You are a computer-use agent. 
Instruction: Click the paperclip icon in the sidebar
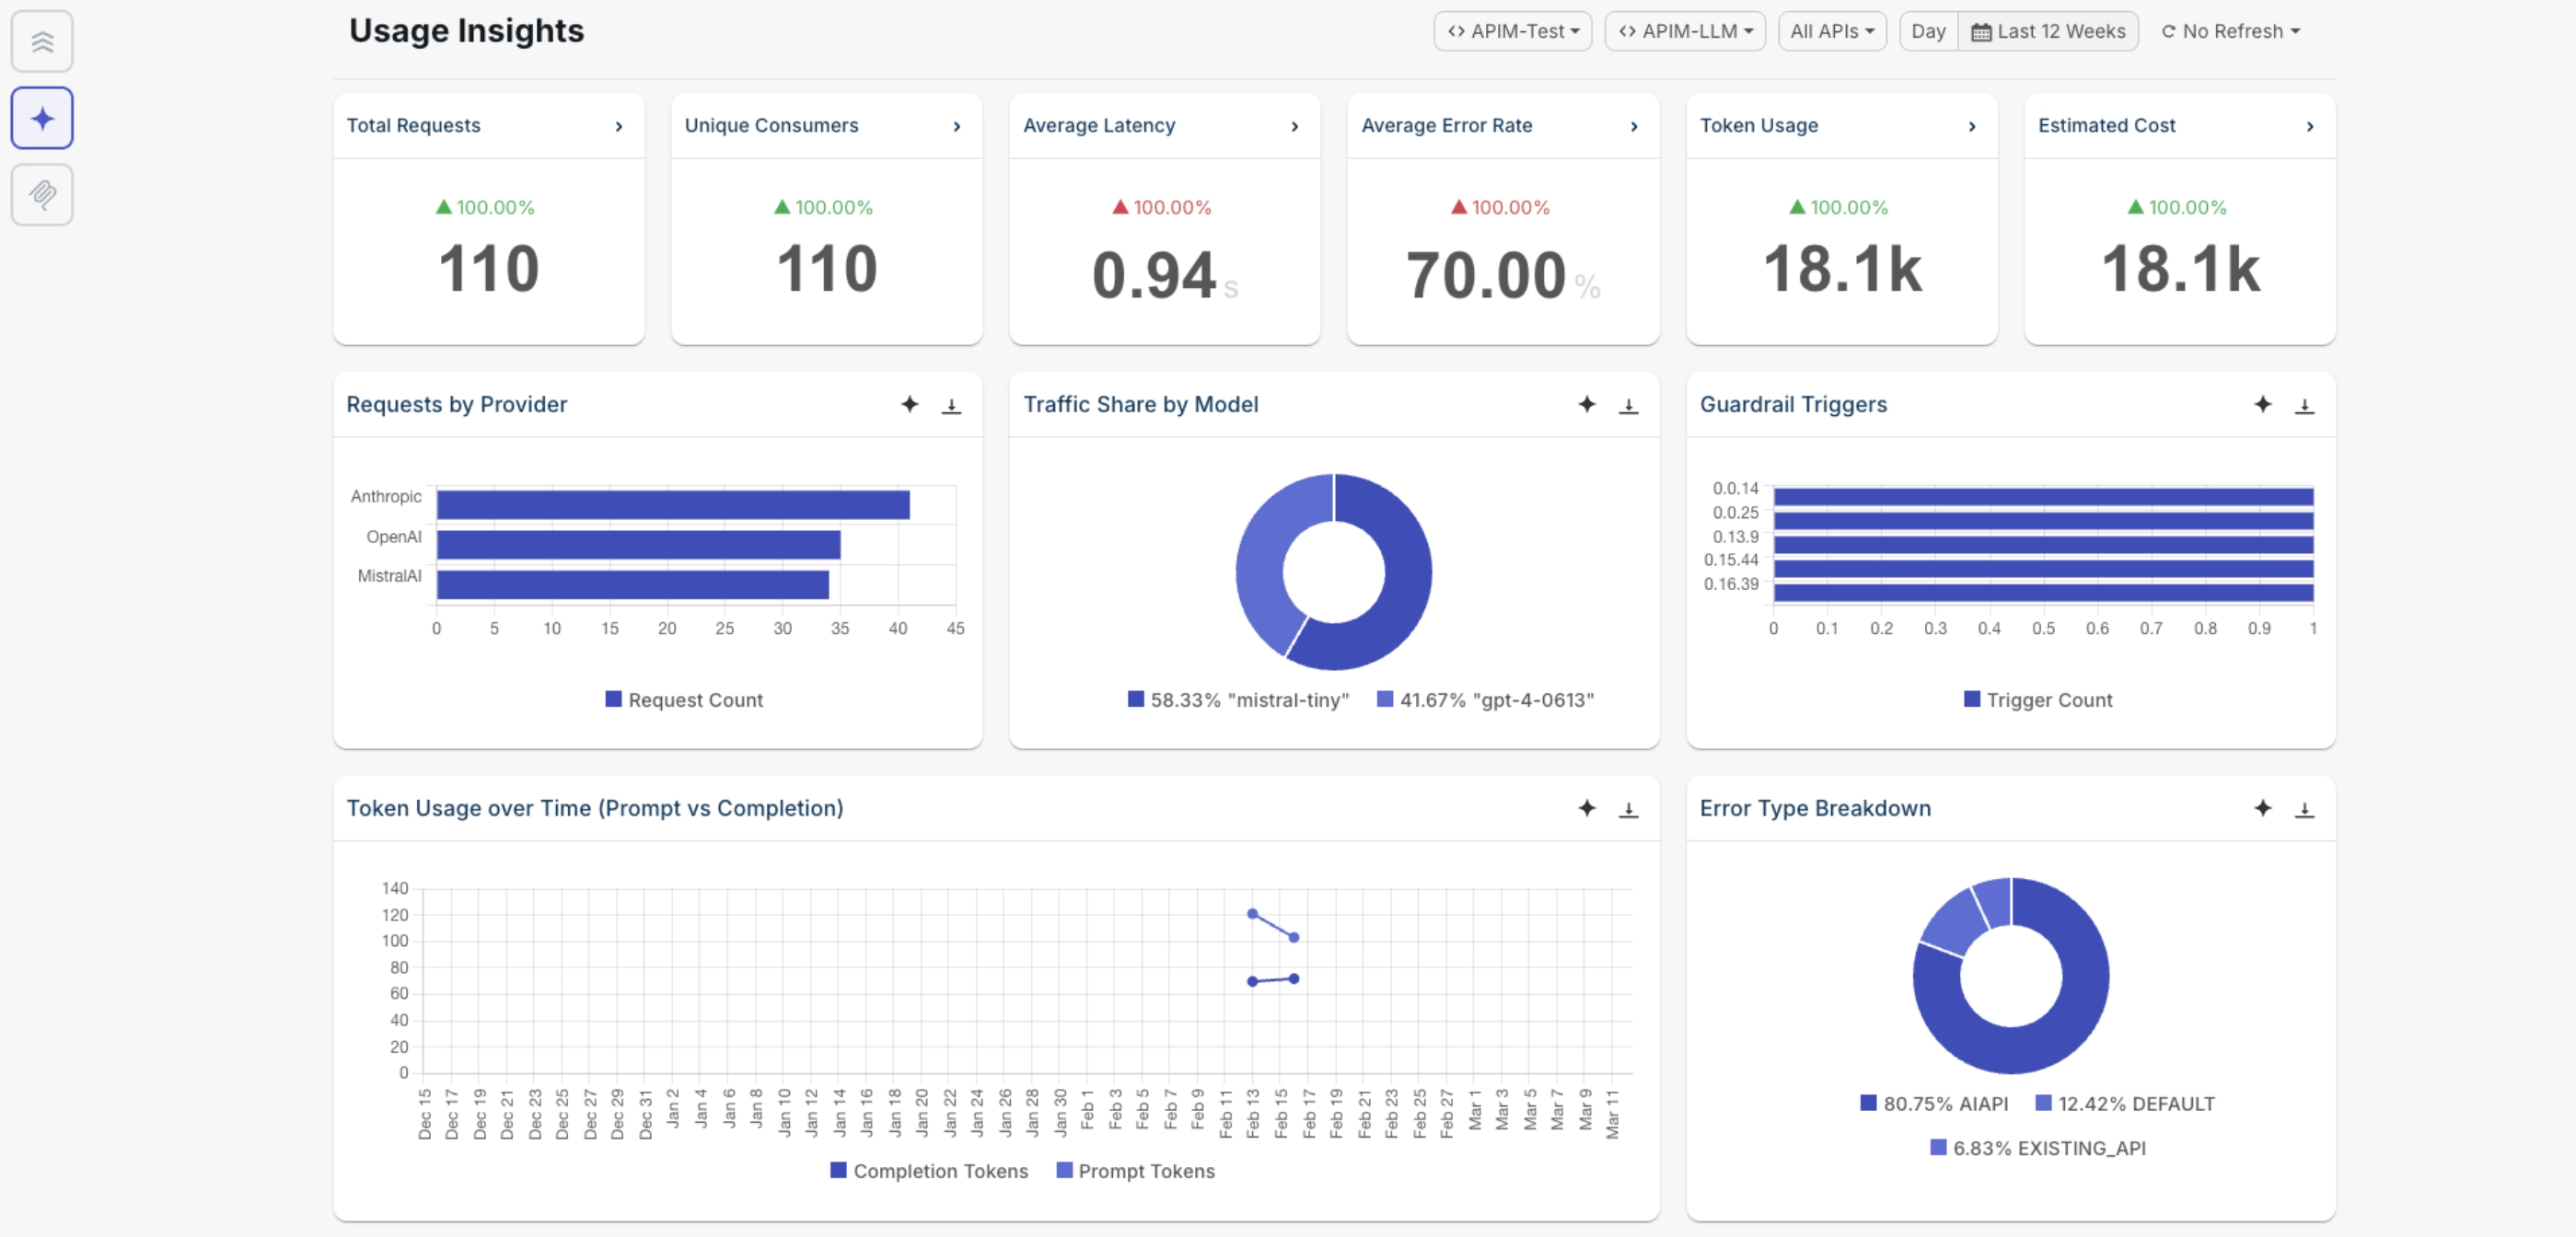(41, 194)
